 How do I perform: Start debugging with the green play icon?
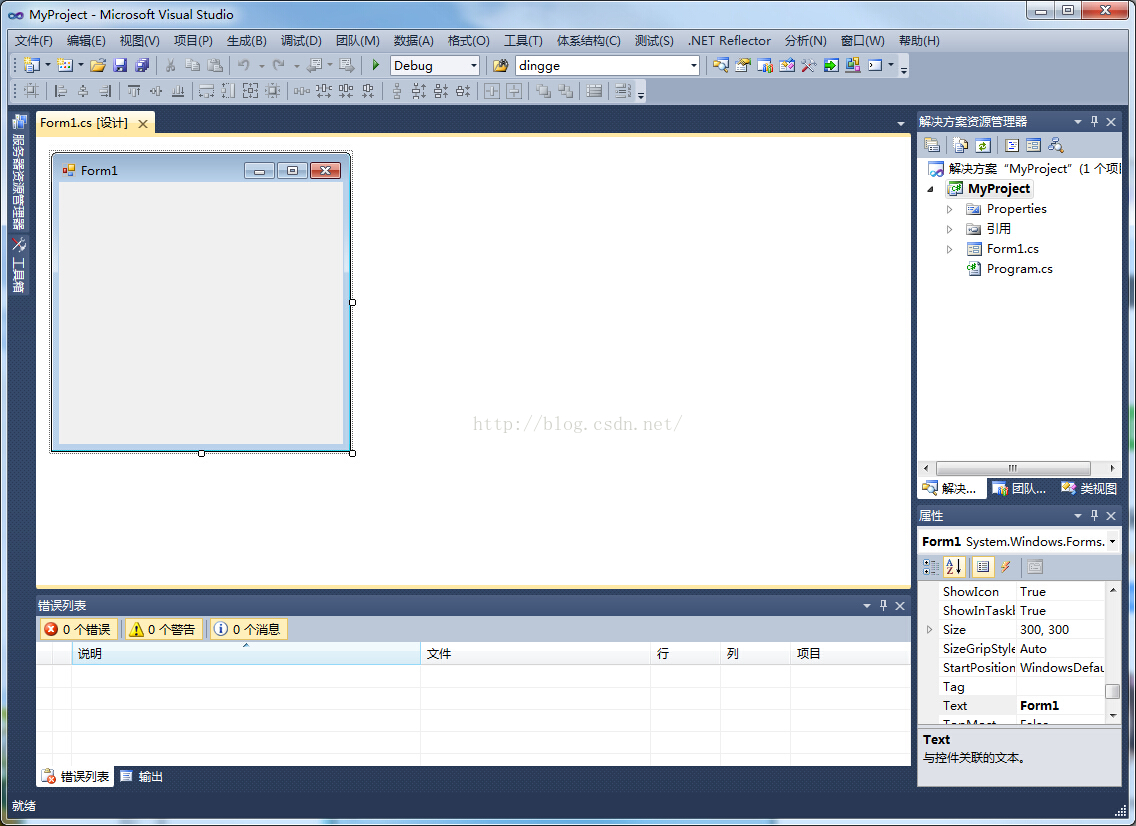click(x=375, y=65)
